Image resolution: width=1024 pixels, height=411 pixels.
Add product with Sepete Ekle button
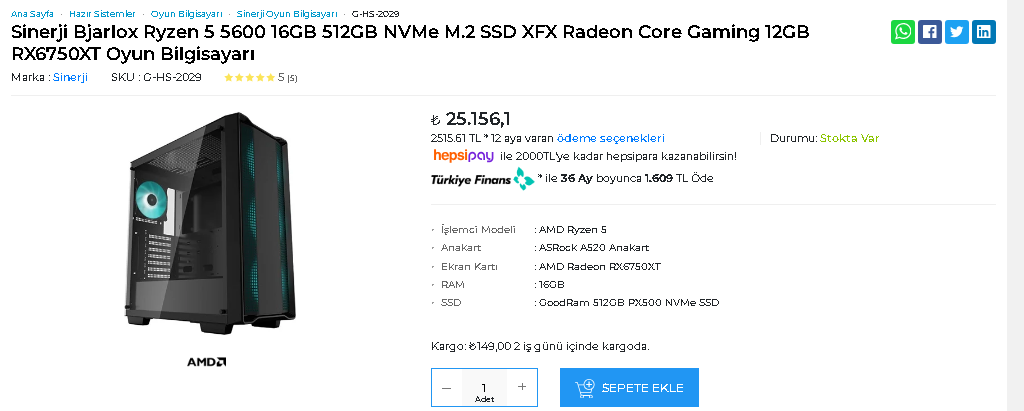(629, 388)
